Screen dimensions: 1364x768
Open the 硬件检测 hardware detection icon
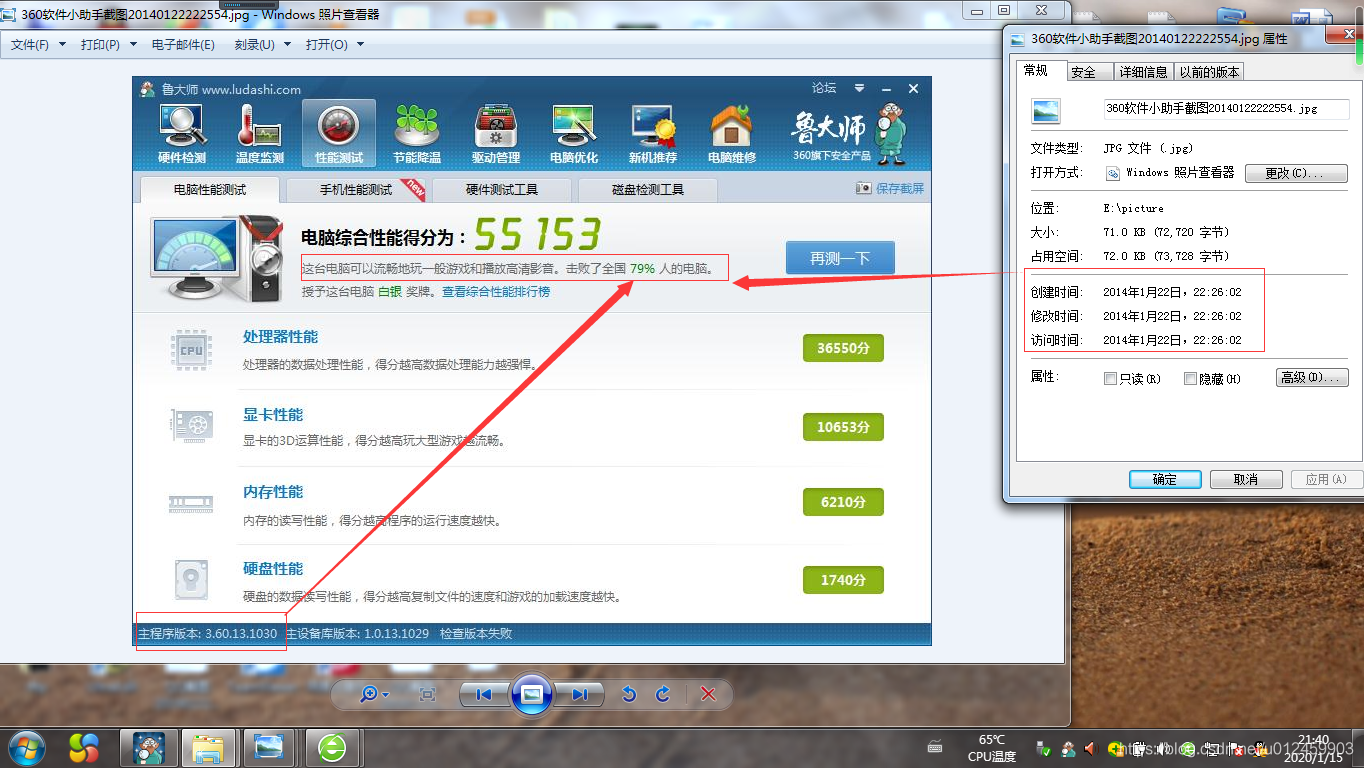(x=182, y=132)
